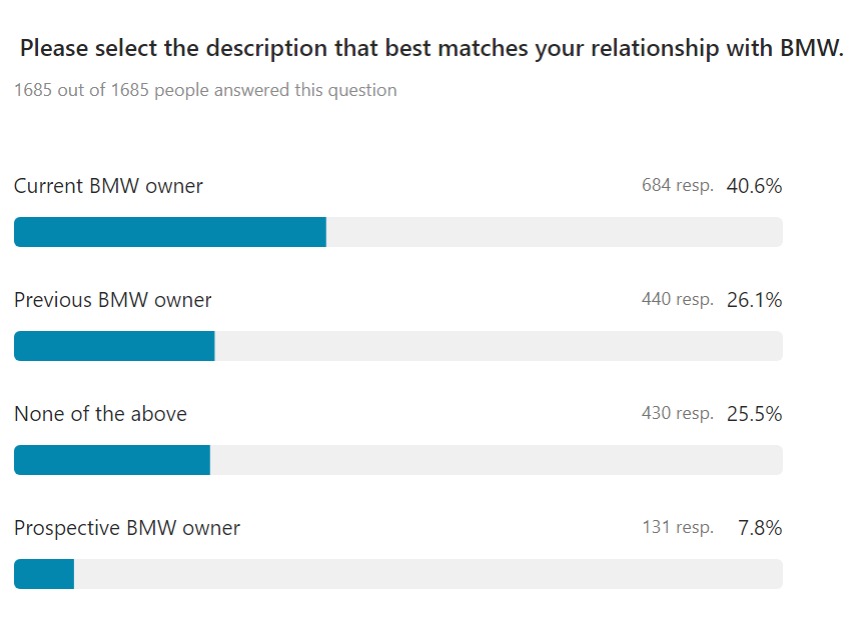The height and width of the screenshot is (640, 865).
Task: Click the survey question title text
Action: pos(432,49)
